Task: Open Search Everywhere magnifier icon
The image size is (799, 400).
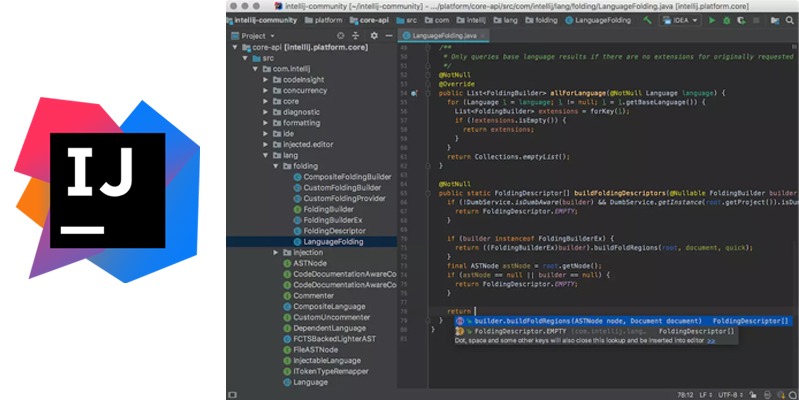Action: [790, 20]
